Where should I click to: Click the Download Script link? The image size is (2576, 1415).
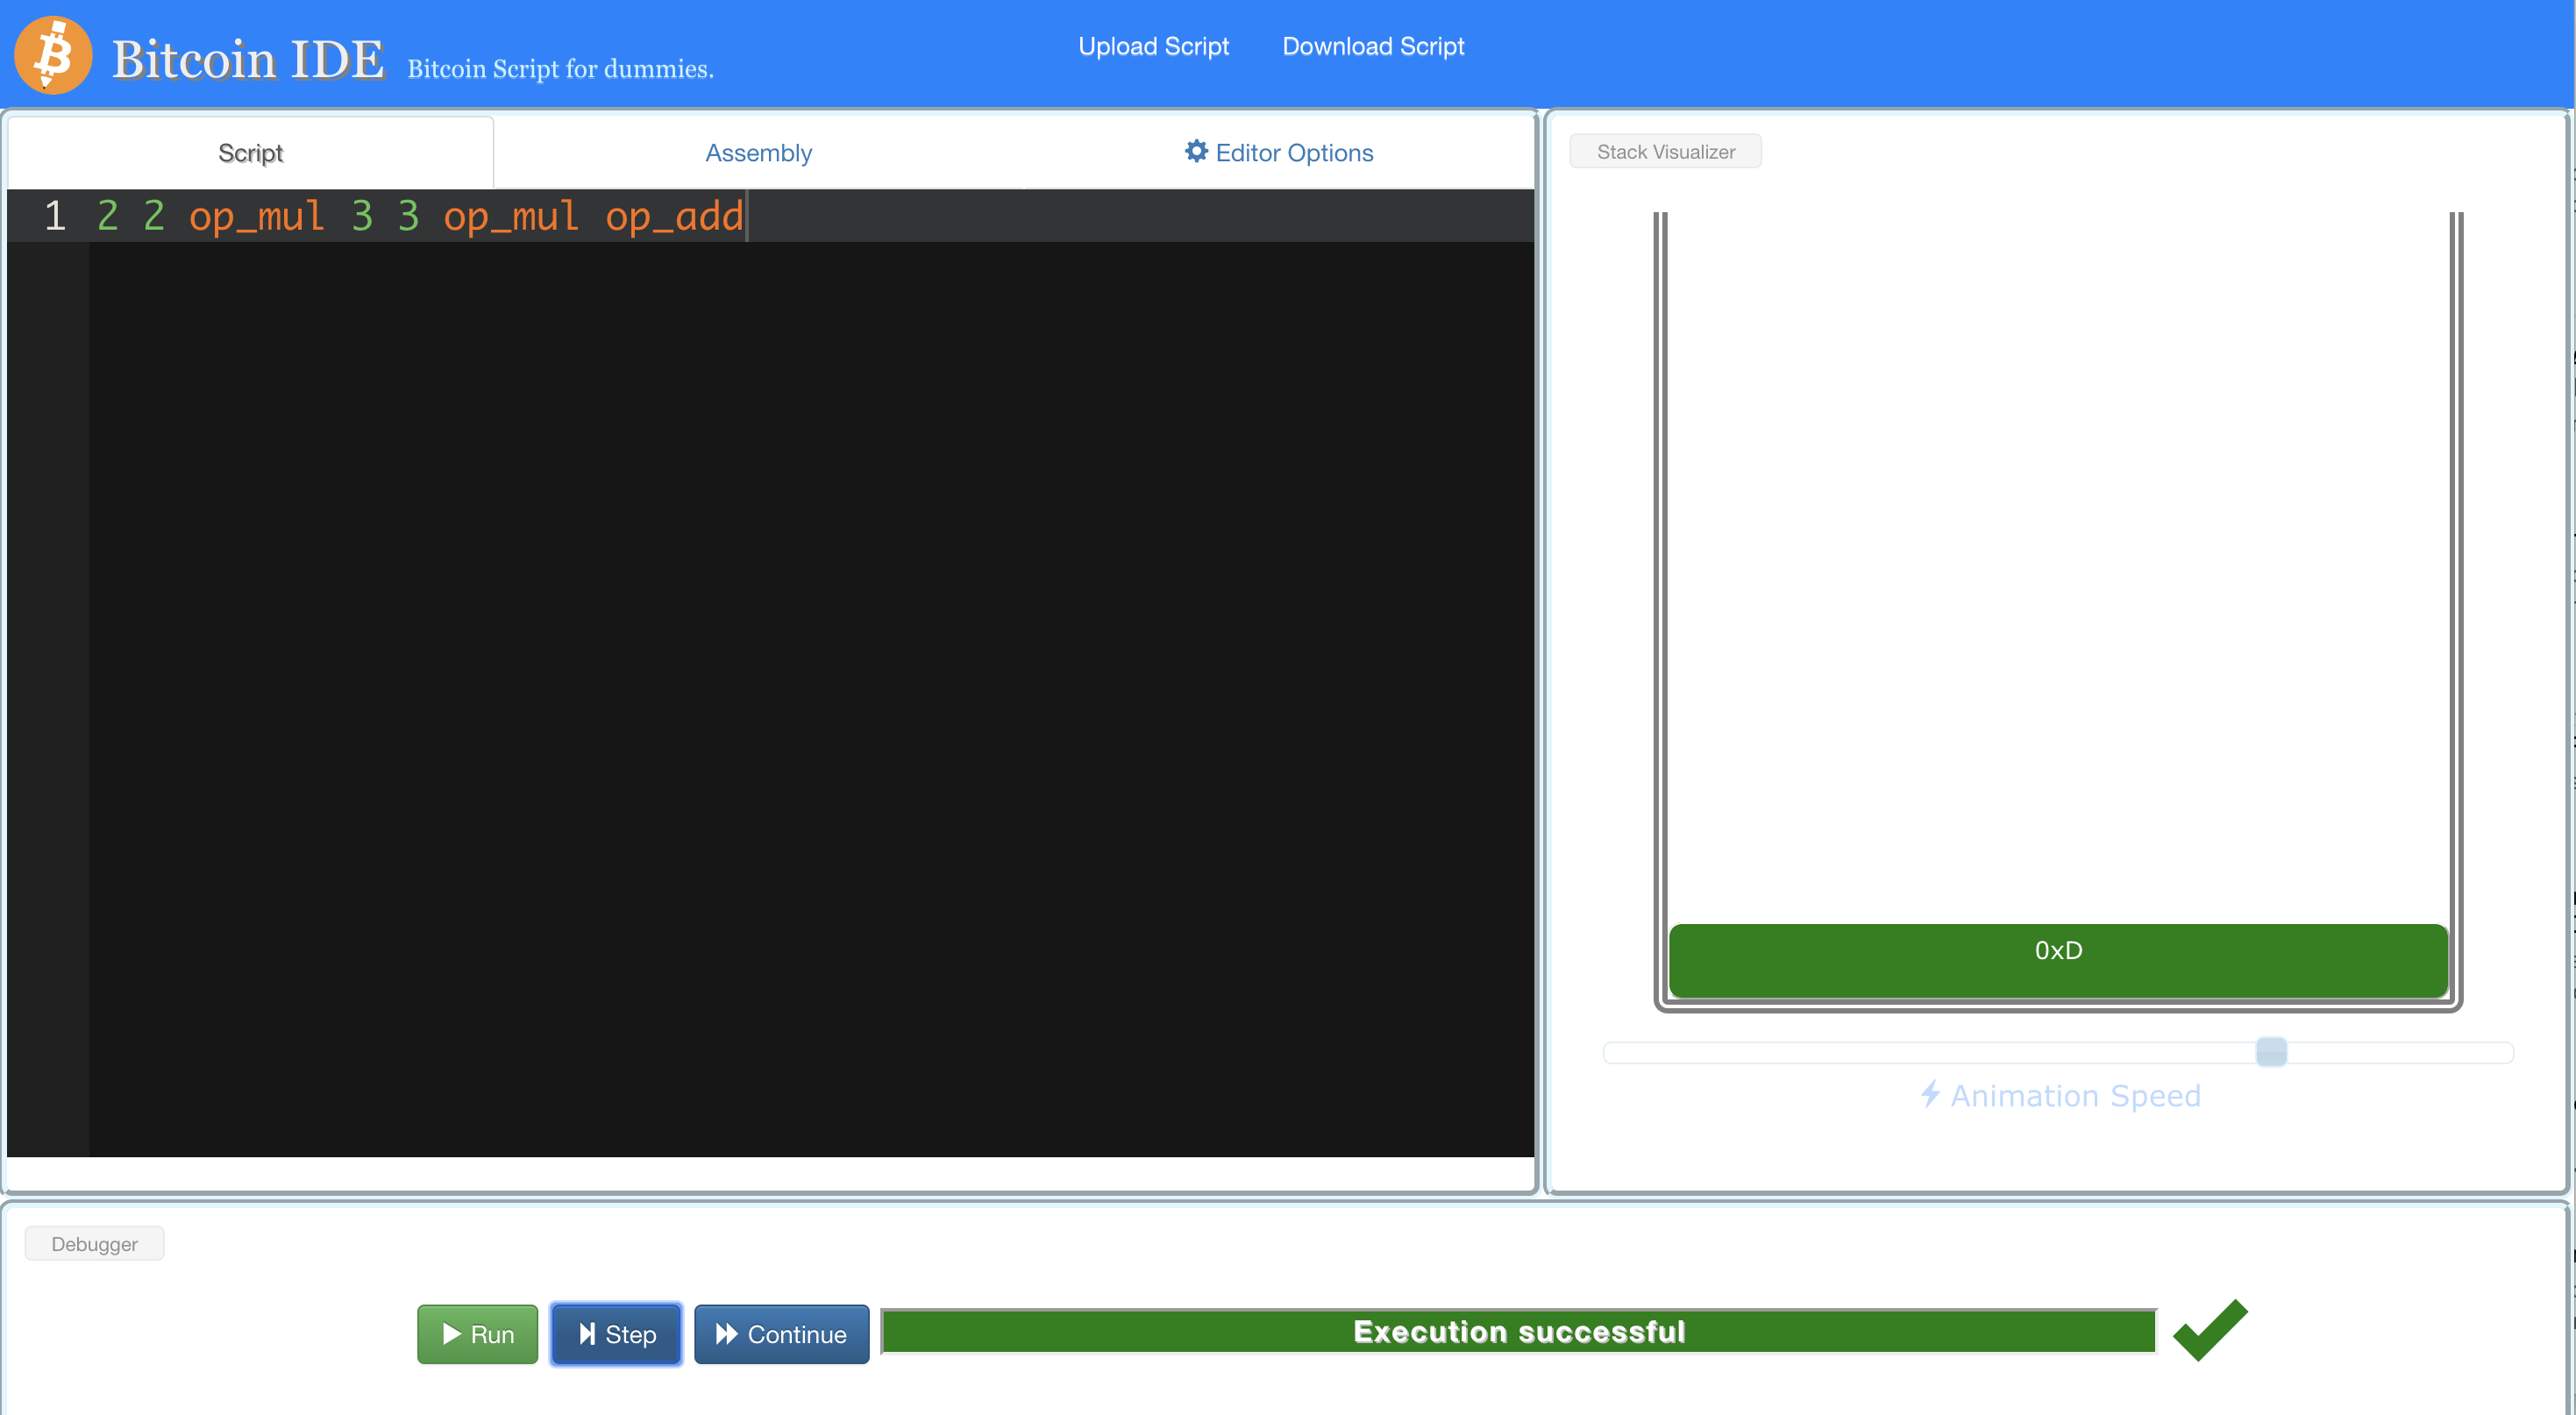coord(1373,46)
